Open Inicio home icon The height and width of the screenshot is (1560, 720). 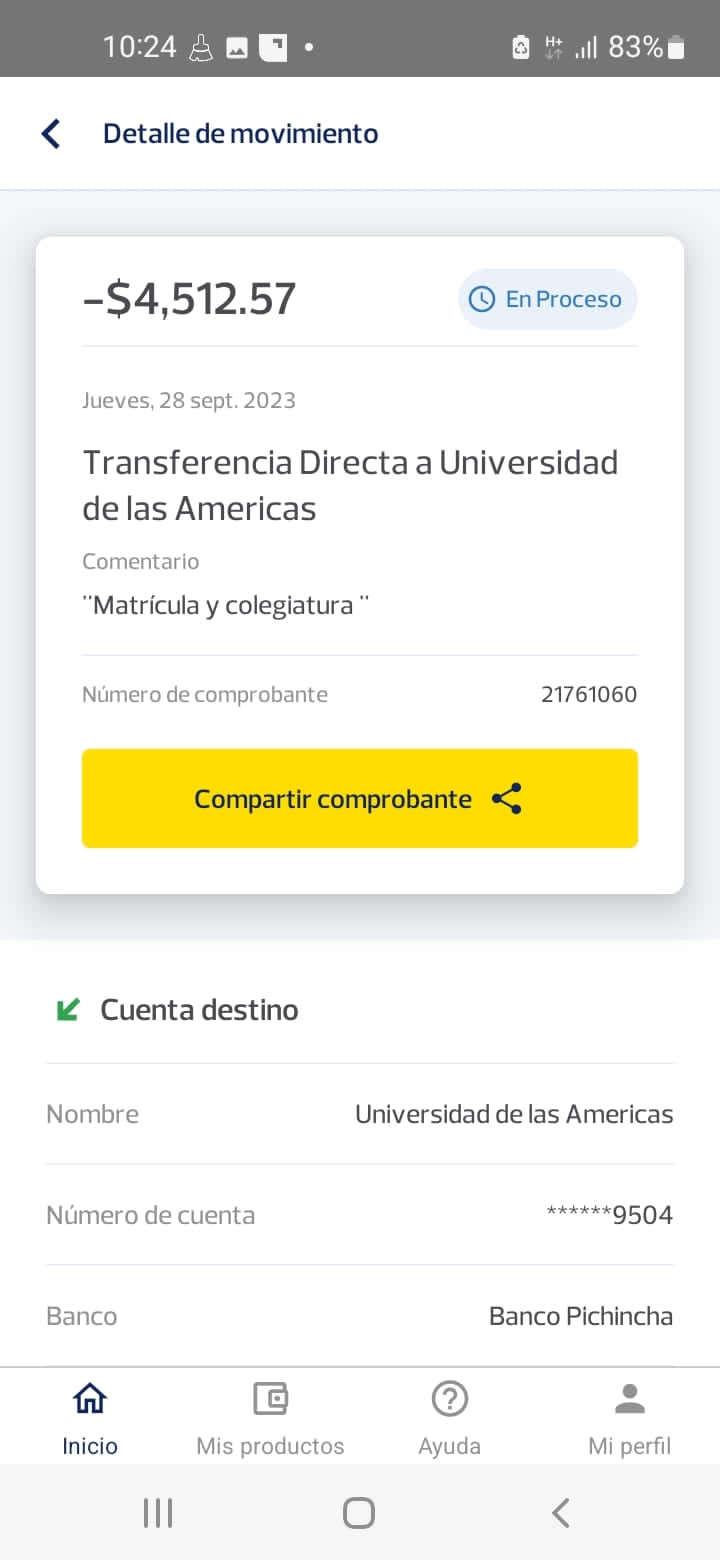coord(90,1398)
